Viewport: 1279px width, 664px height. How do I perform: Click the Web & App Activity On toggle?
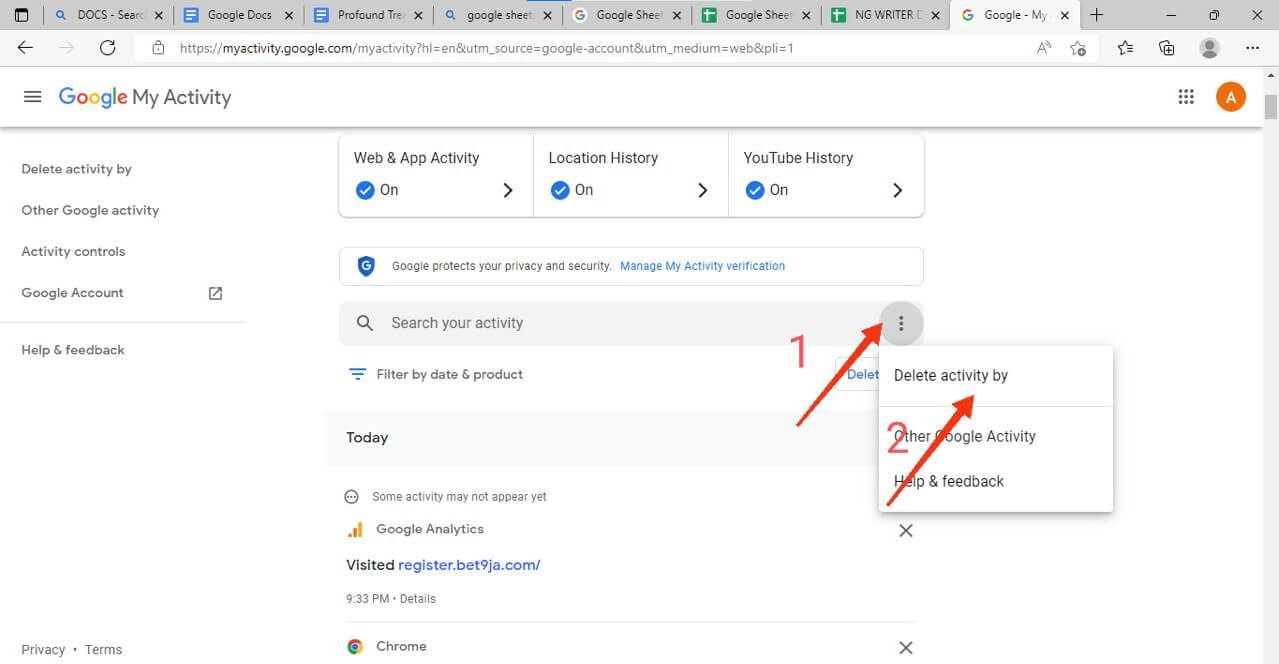(x=366, y=190)
